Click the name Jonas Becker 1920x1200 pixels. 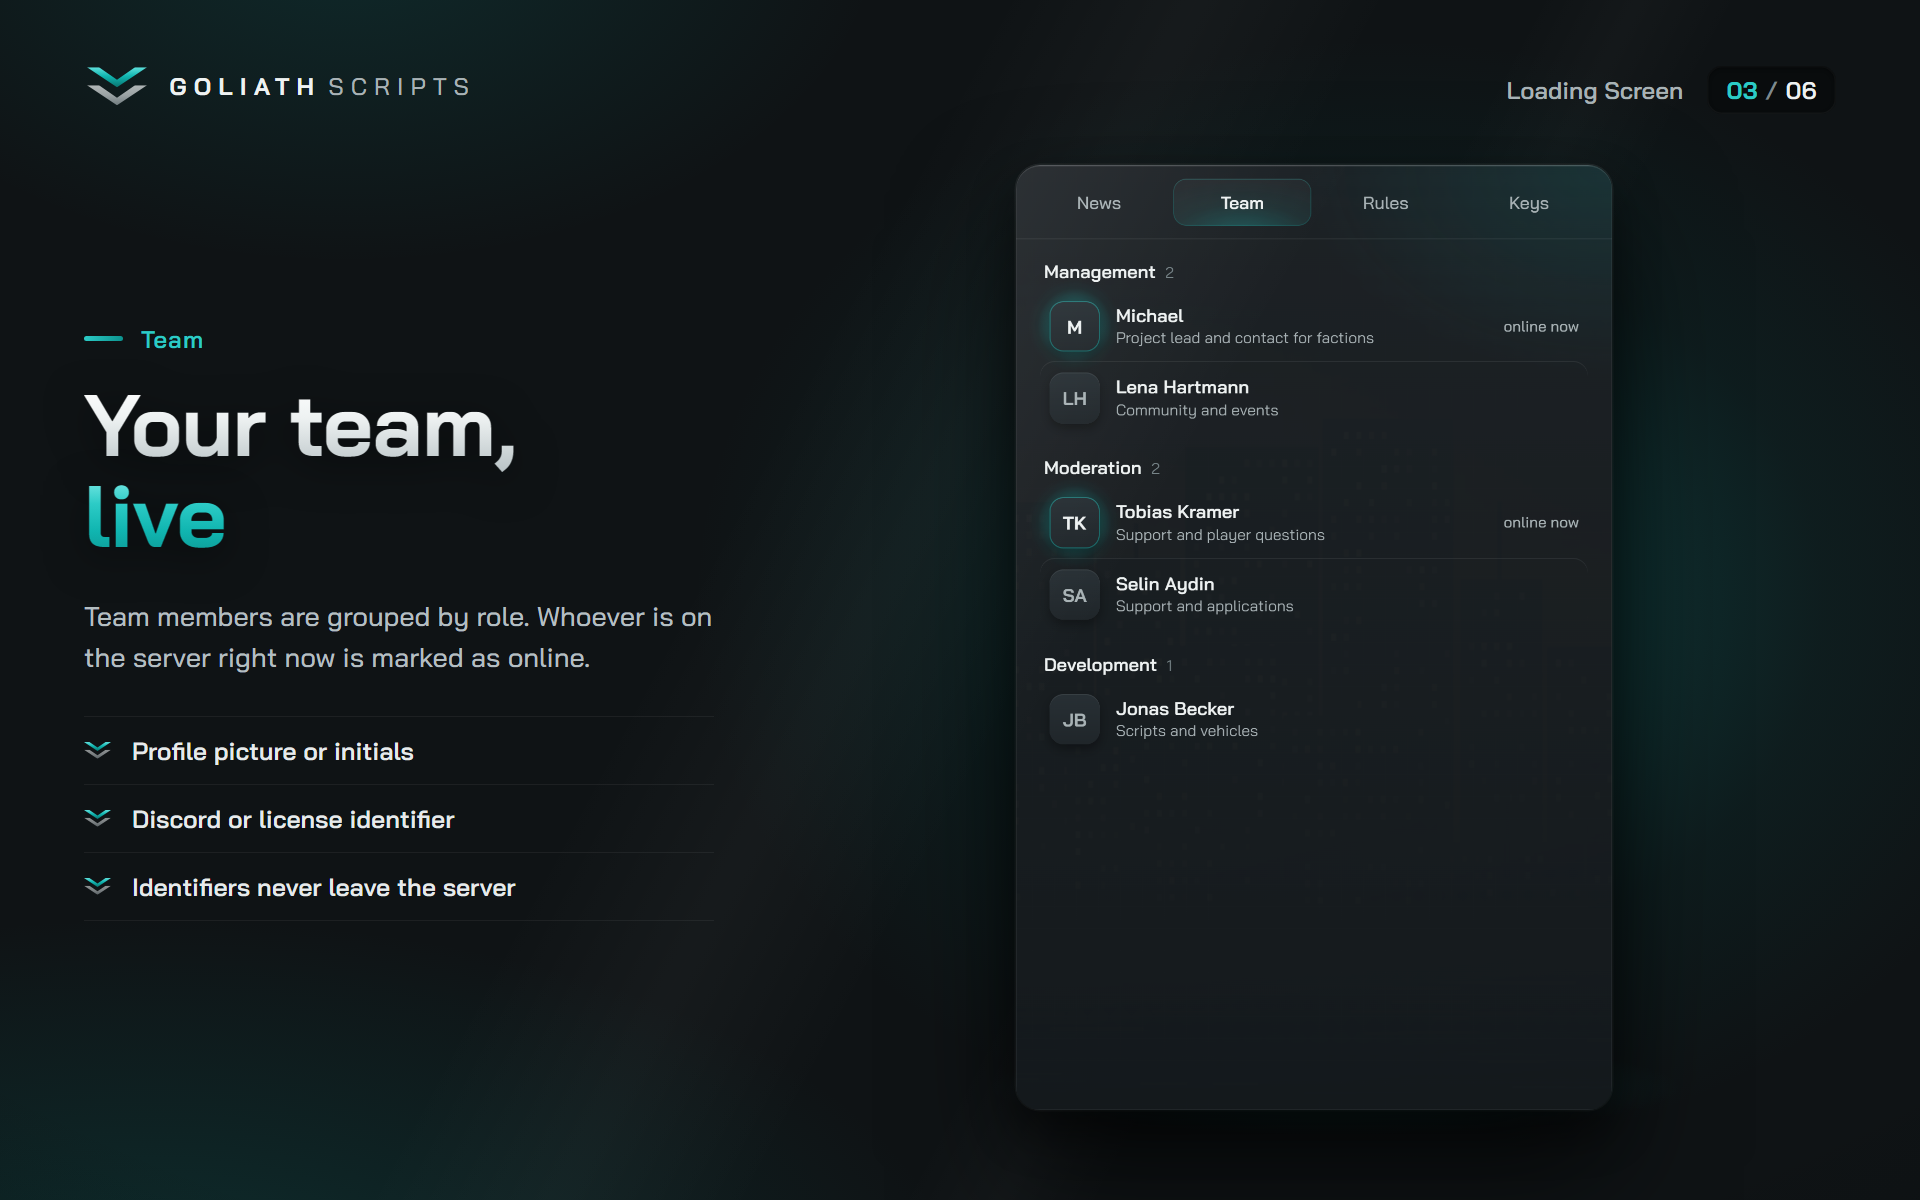[x=1175, y=709]
